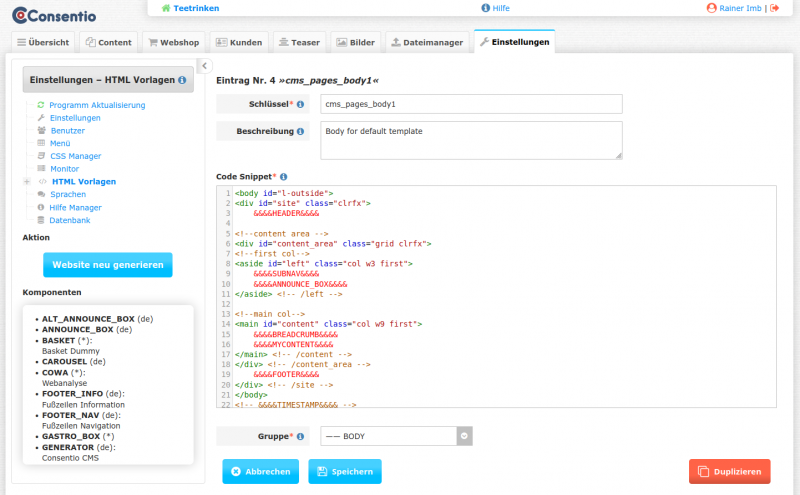800x495 pixels.
Task: Click into the Schlüssel text field
Action: coord(471,104)
